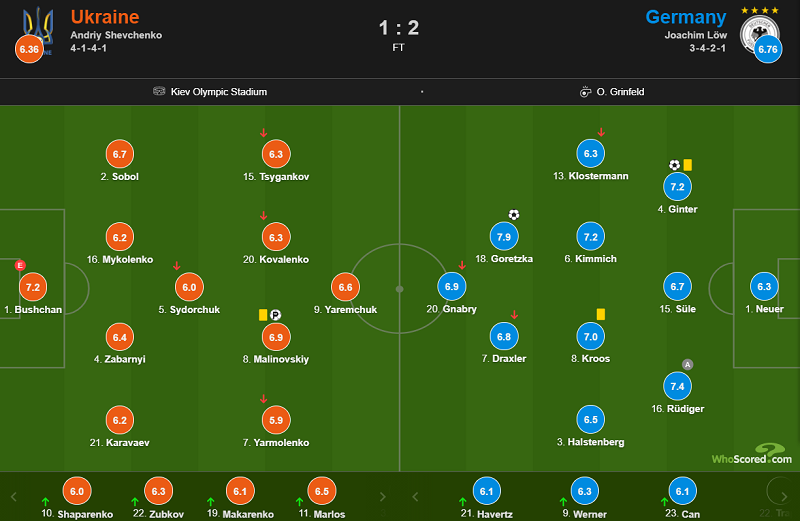This screenshot has width=800, height=521.
Task: Click the Ukraine team crest
Action: pyautogui.click(x=40, y=24)
